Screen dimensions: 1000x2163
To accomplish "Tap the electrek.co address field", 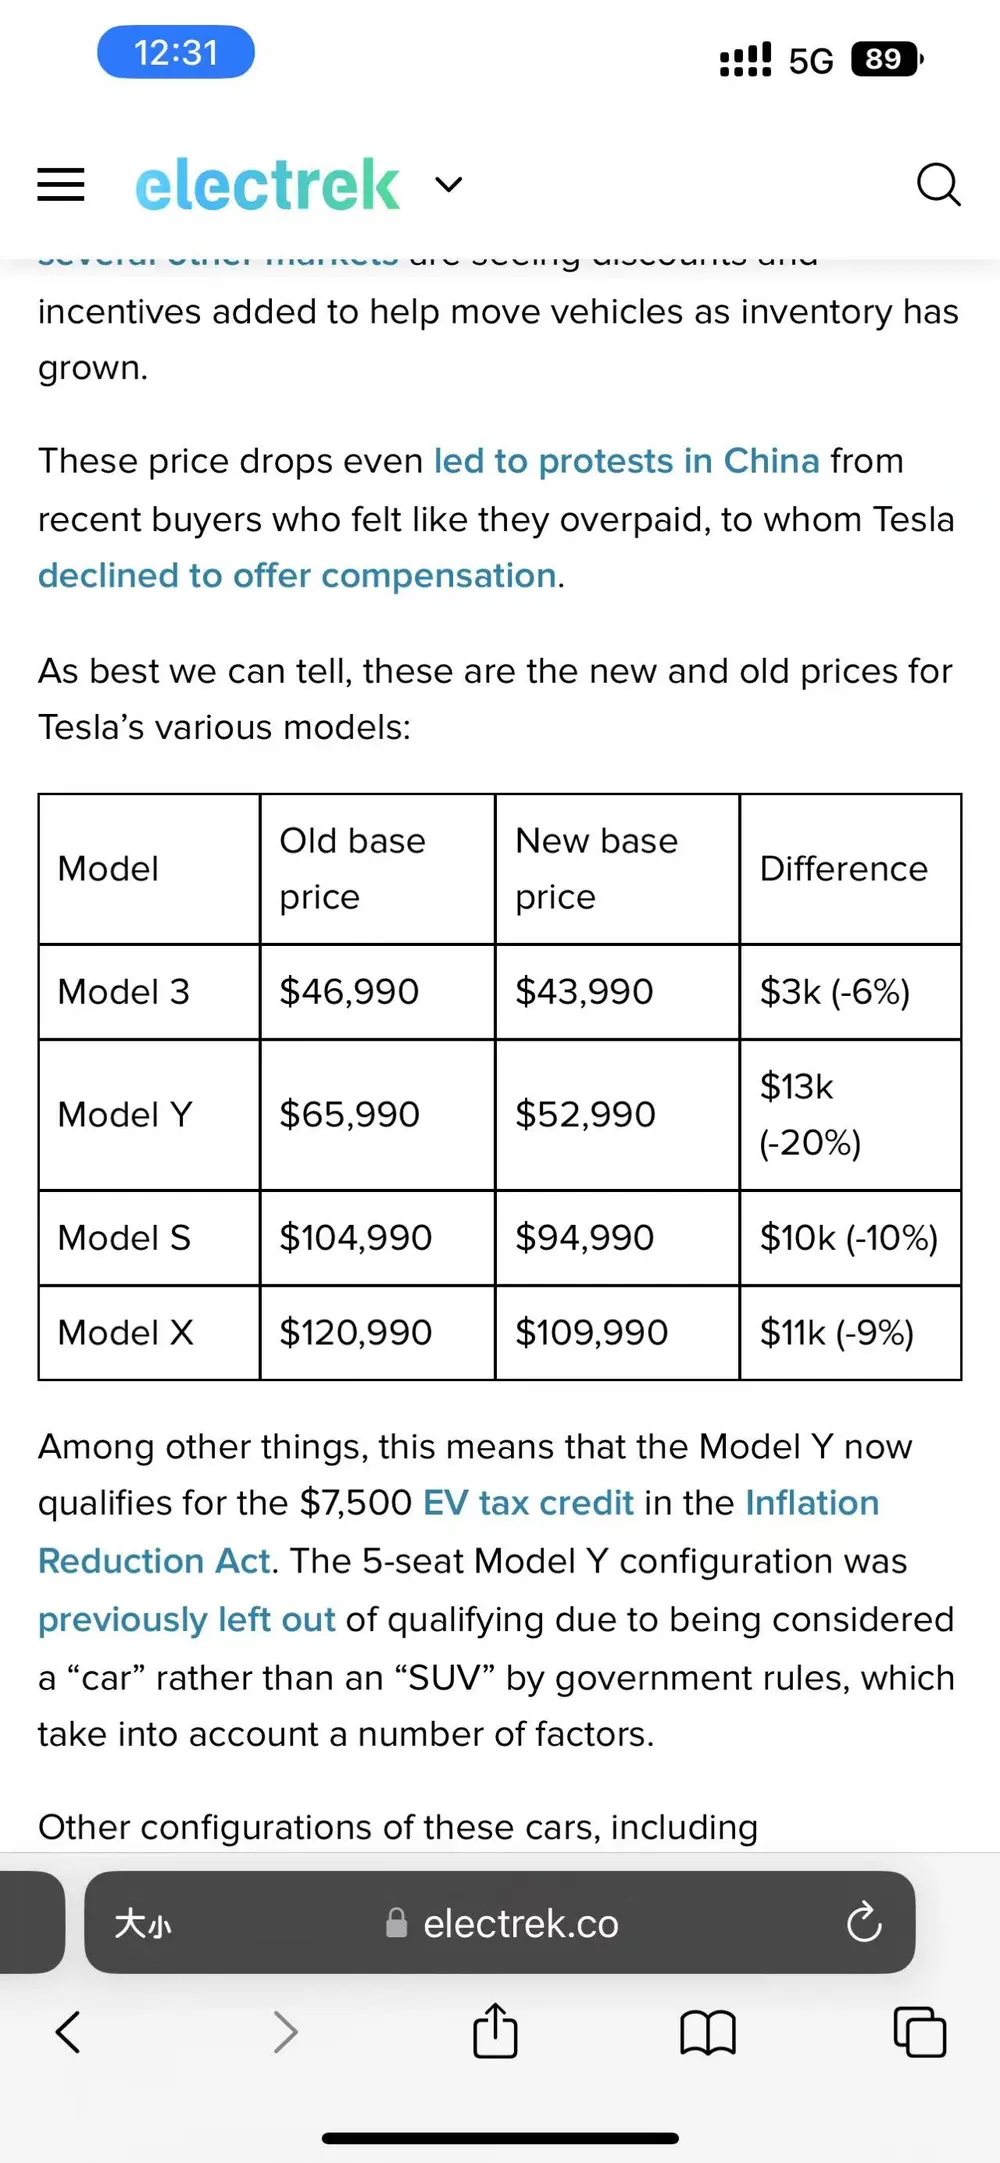I will [x=499, y=1922].
